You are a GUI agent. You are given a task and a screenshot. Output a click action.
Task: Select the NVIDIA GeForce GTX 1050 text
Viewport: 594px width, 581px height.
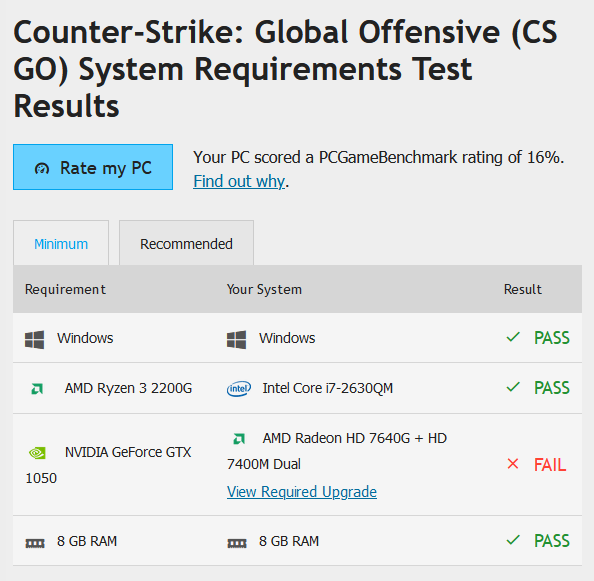tap(109, 465)
